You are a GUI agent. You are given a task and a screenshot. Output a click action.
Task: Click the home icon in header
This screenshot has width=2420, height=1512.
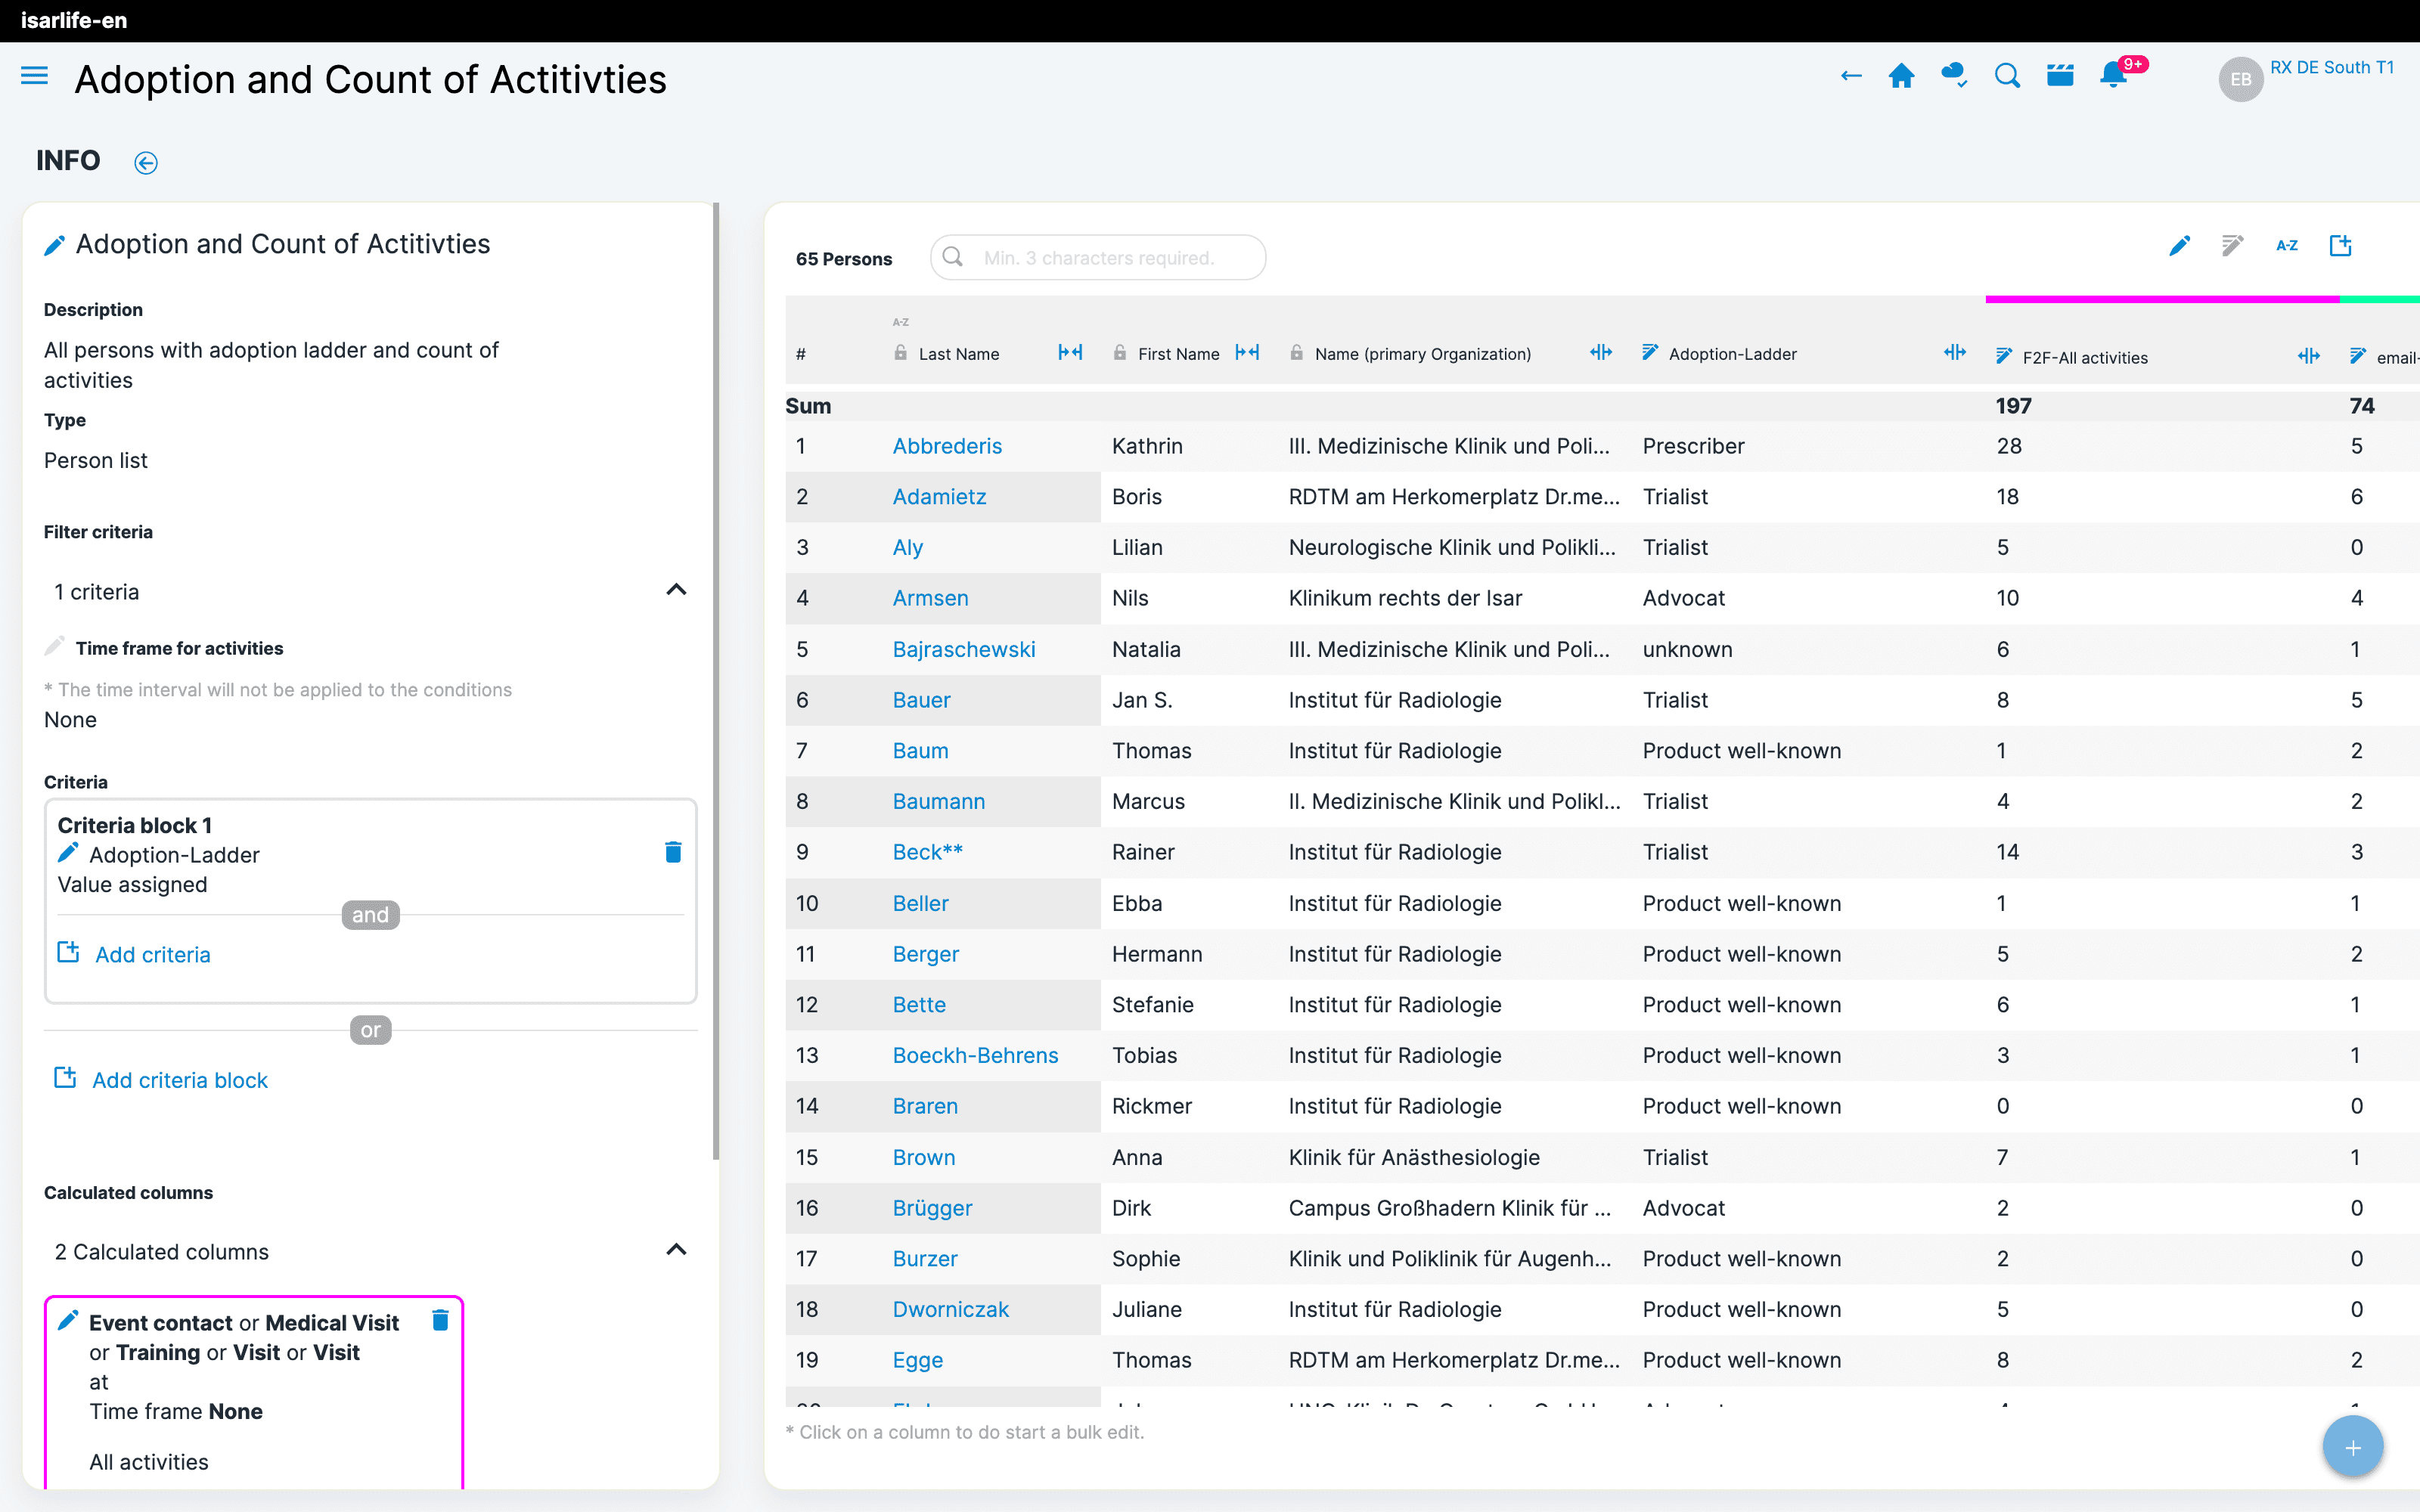pos(1901,76)
